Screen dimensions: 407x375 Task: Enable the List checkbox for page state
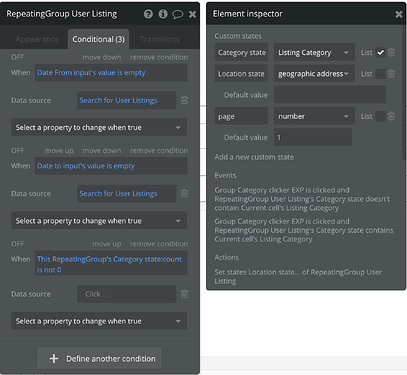[380, 116]
